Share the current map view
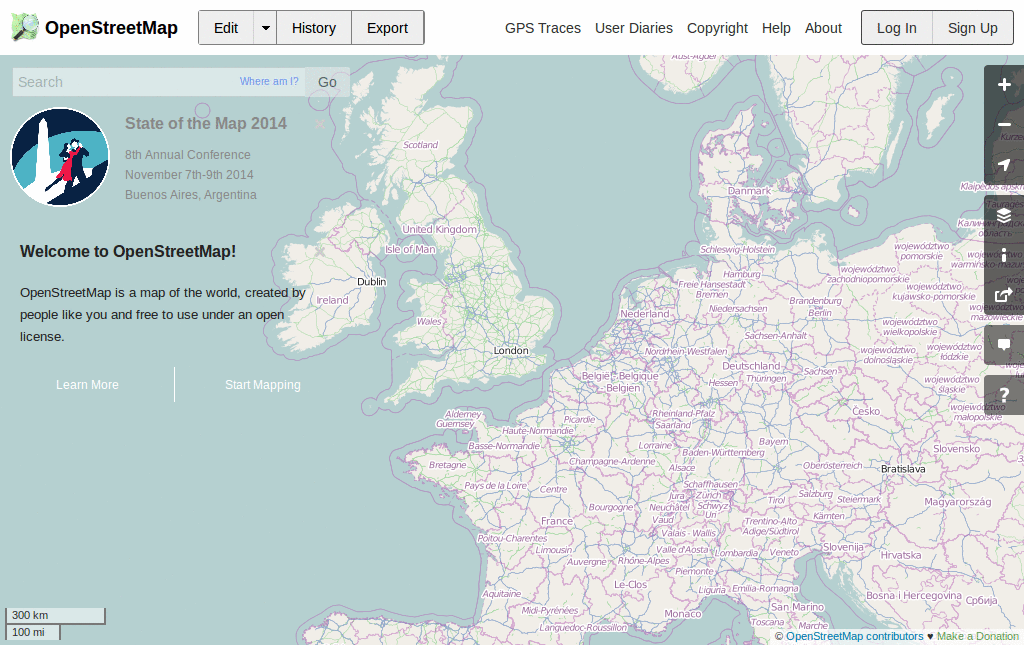The width and height of the screenshot is (1024, 645). 1004,295
